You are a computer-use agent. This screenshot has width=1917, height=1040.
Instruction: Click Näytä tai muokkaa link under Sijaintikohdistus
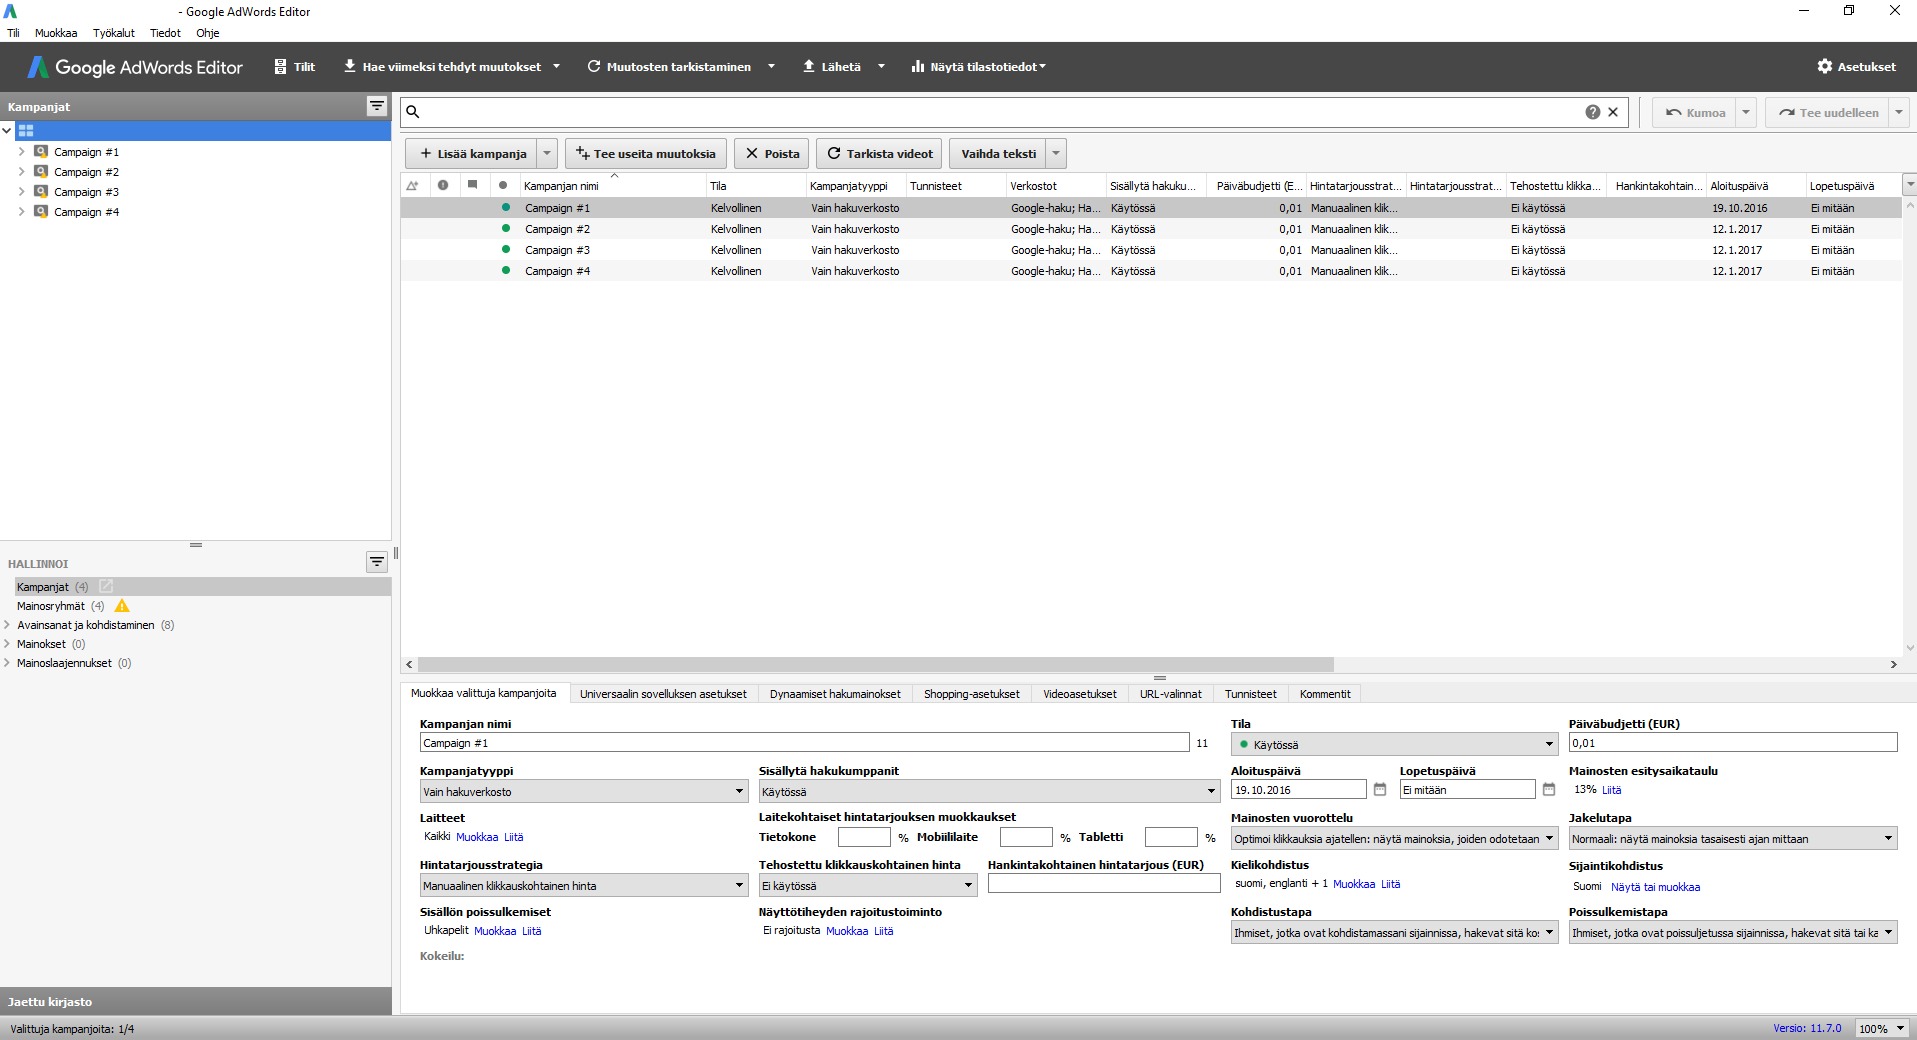click(1655, 887)
